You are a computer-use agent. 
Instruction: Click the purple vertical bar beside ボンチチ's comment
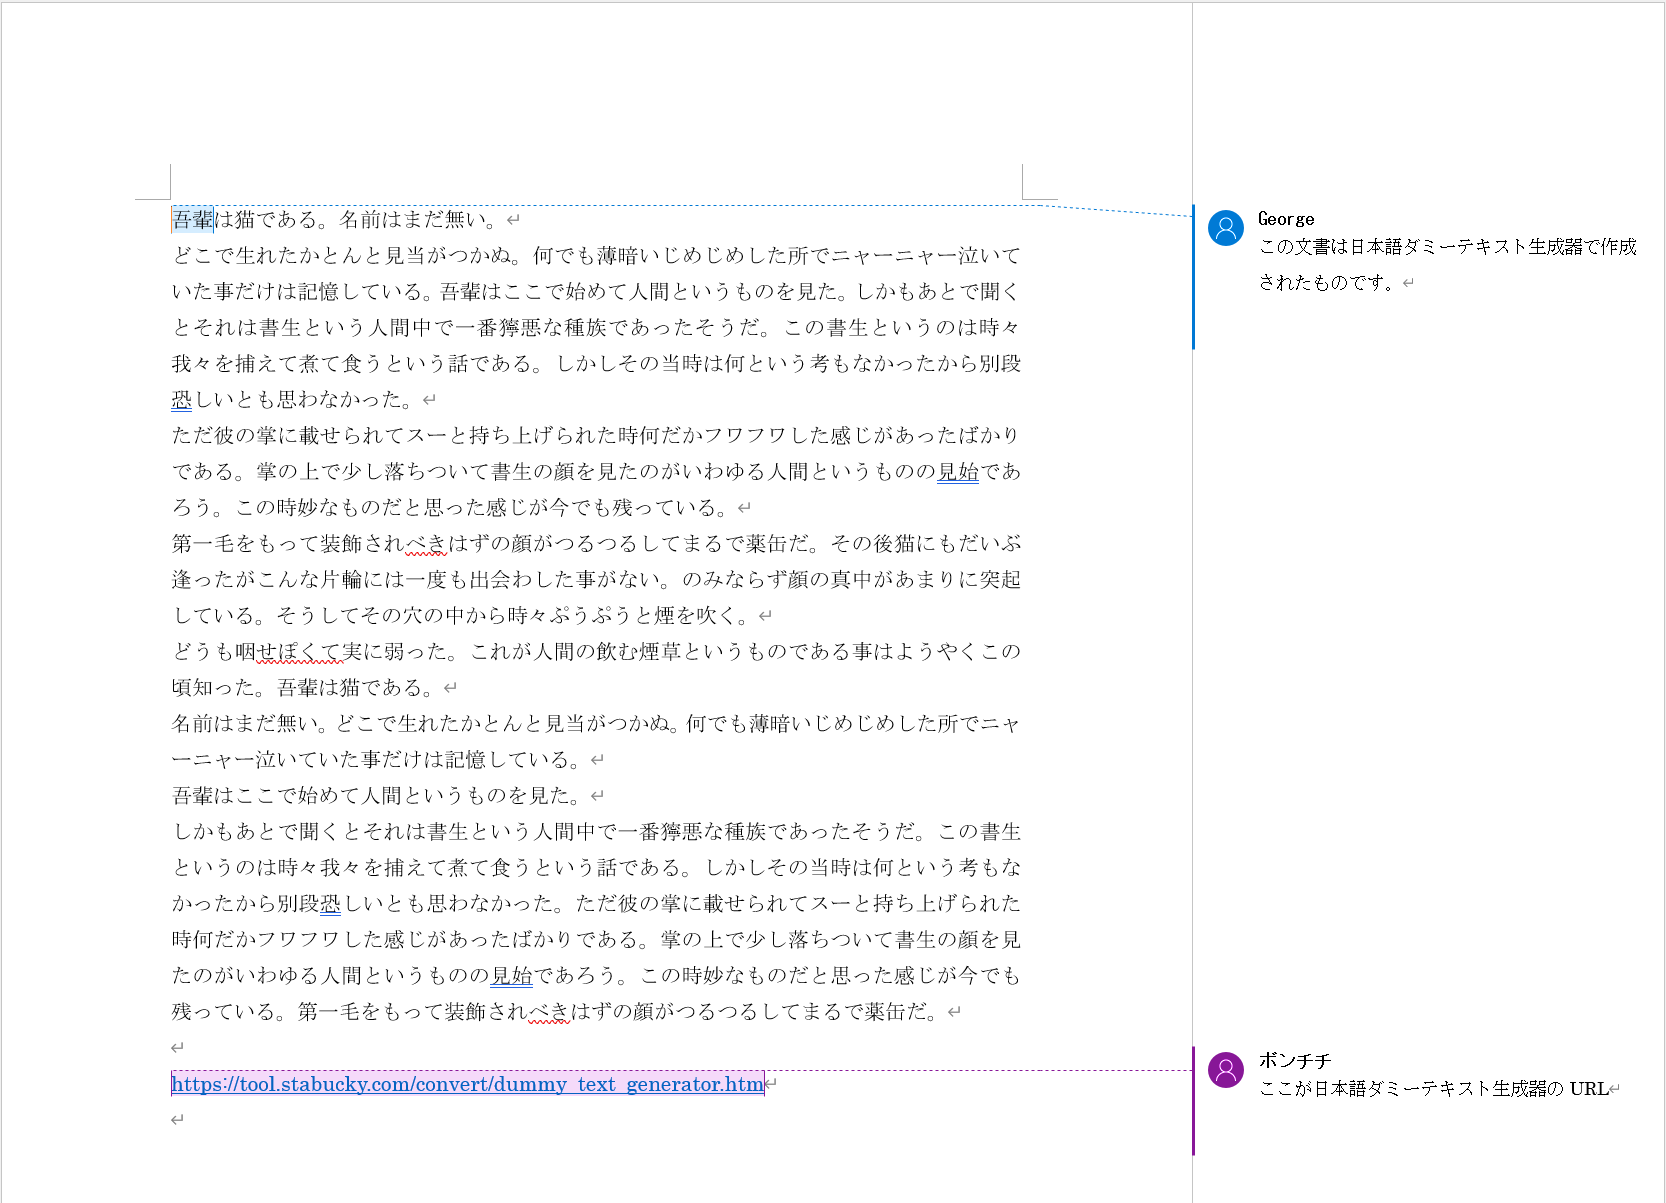point(1193,1100)
